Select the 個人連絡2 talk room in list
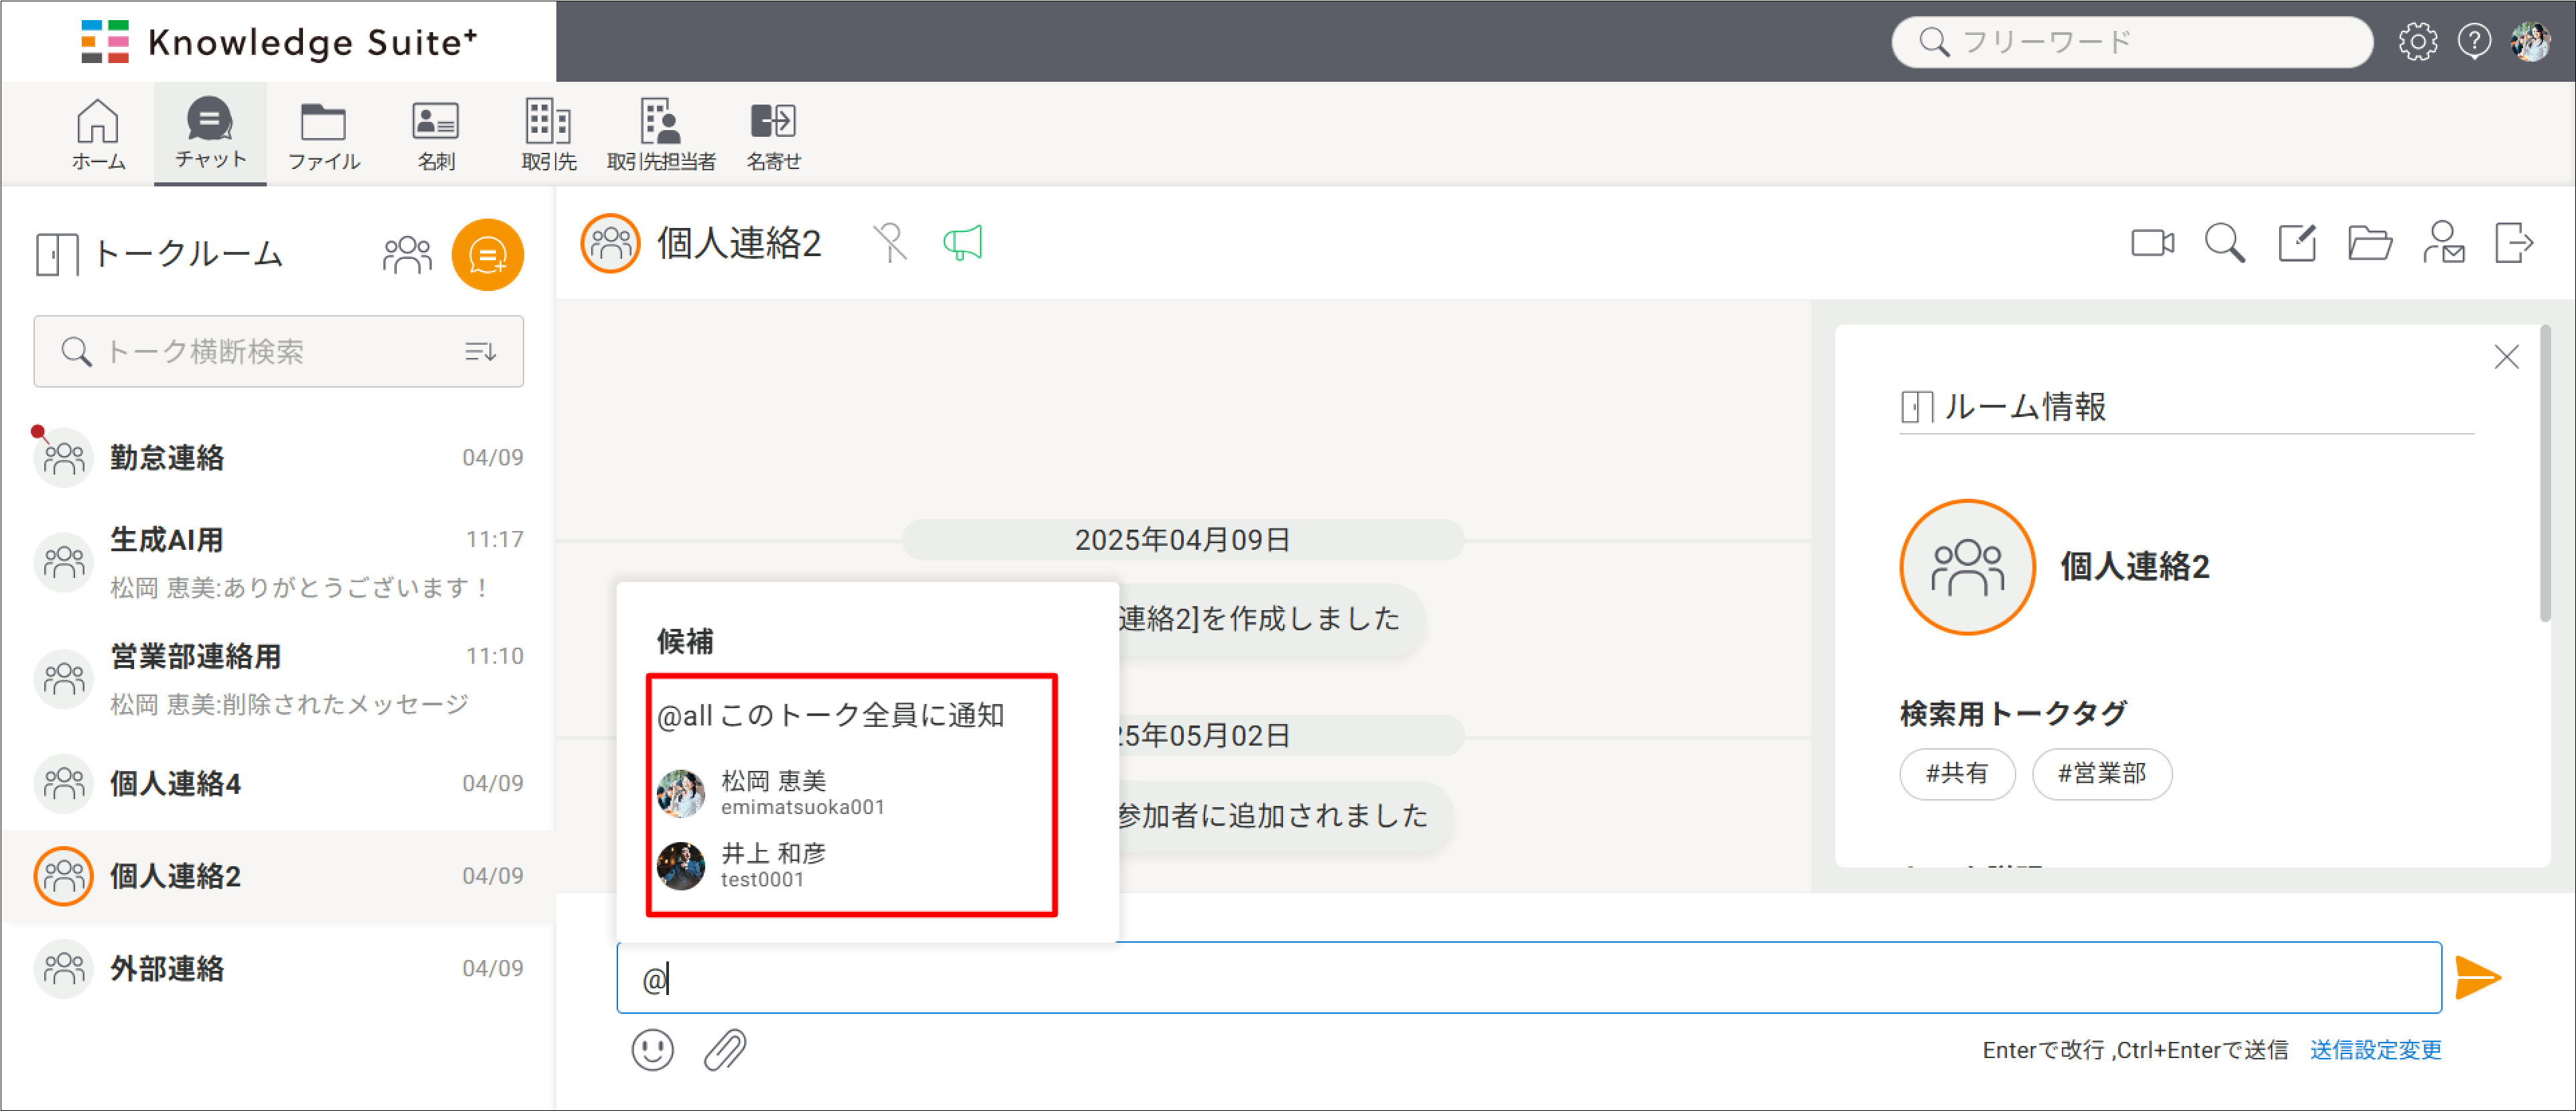The height and width of the screenshot is (1111, 2576). pos(278,876)
